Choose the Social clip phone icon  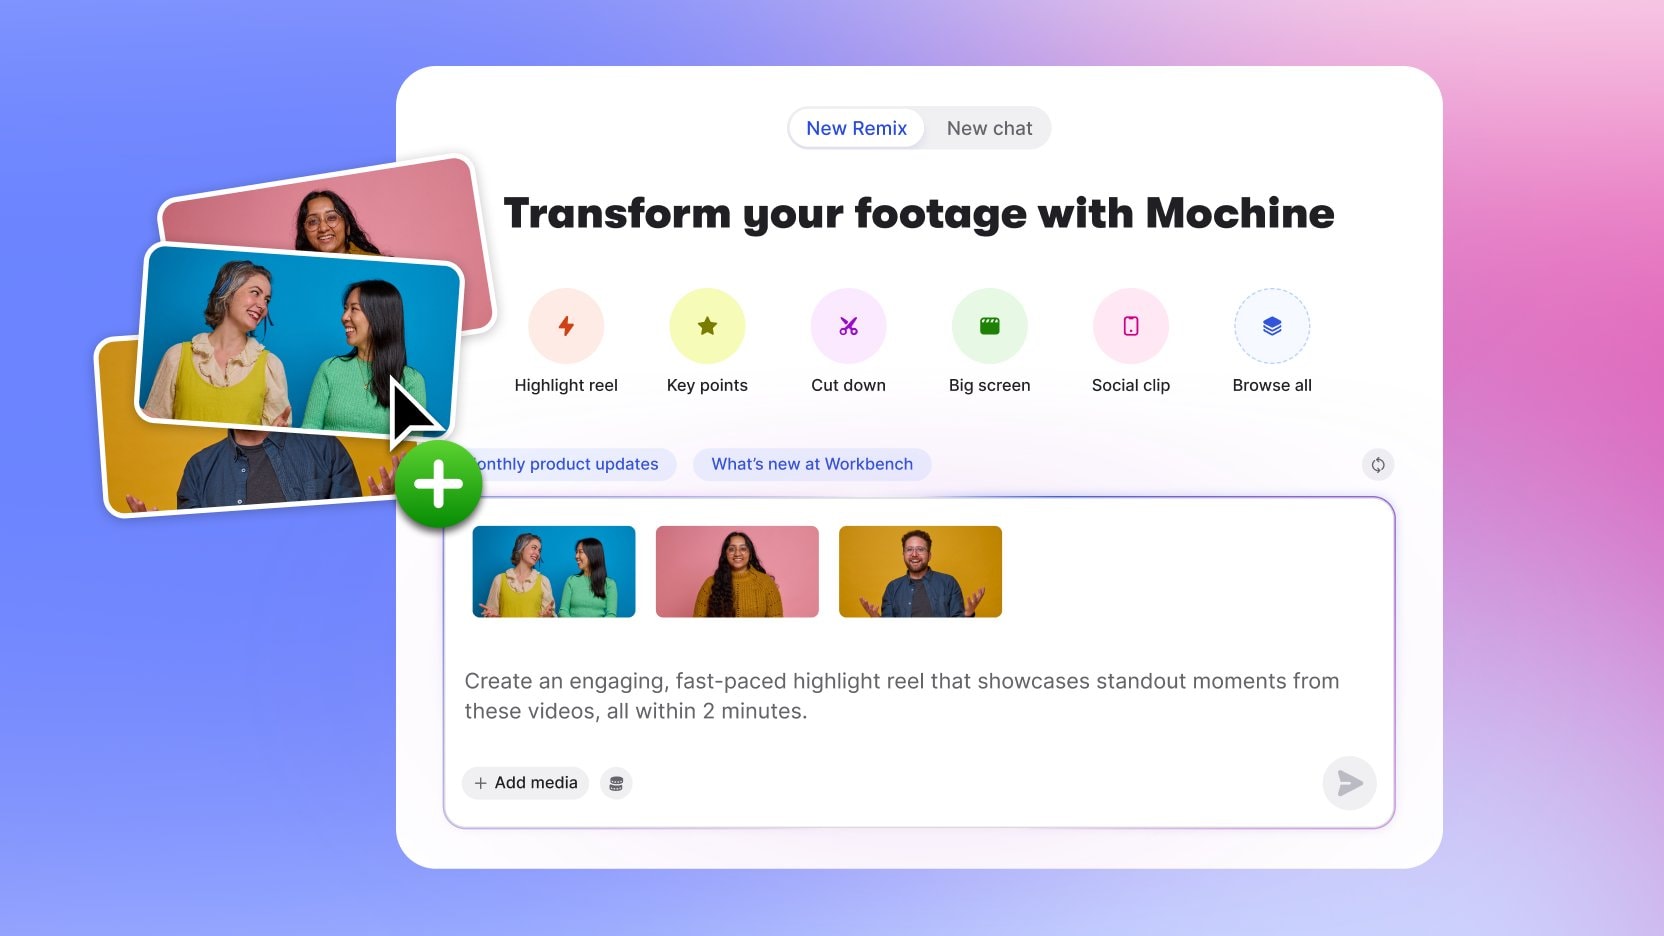[x=1131, y=326]
